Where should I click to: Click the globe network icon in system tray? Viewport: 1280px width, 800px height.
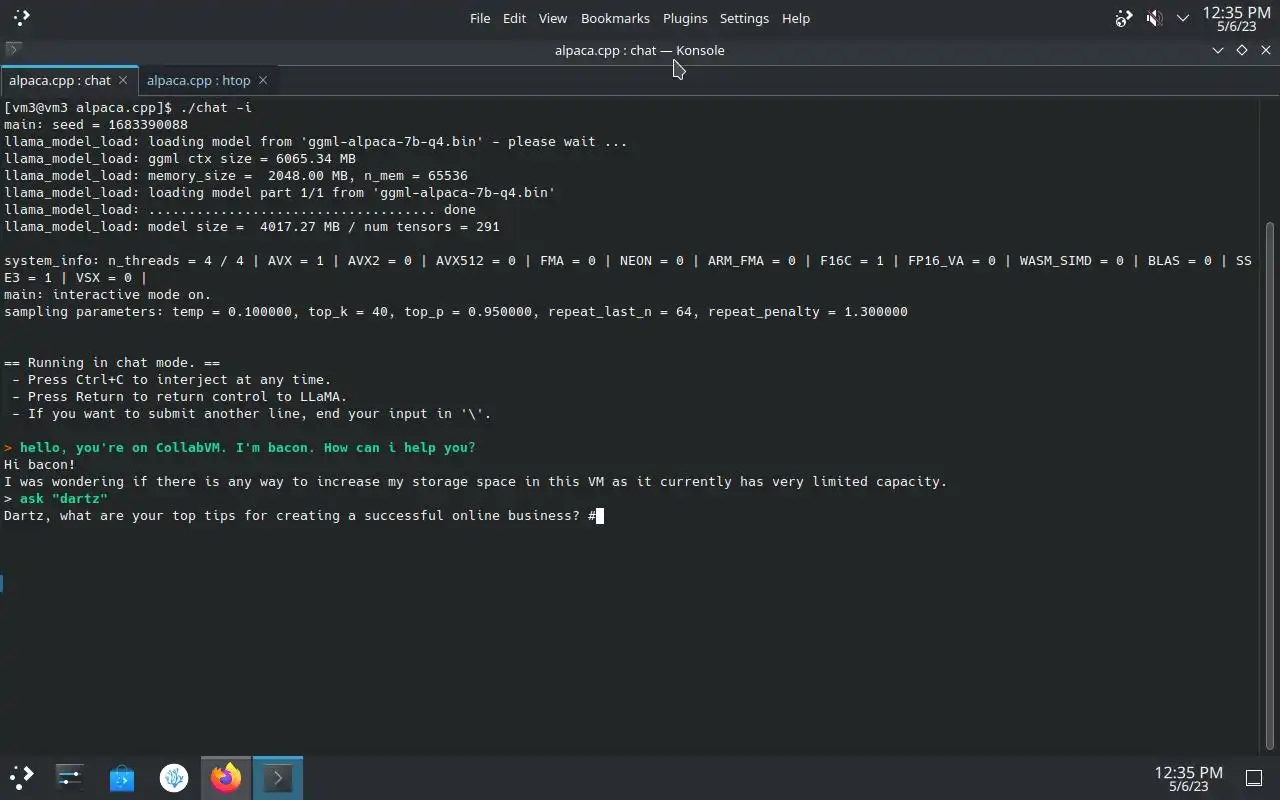pyautogui.click(x=1124, y=18)
